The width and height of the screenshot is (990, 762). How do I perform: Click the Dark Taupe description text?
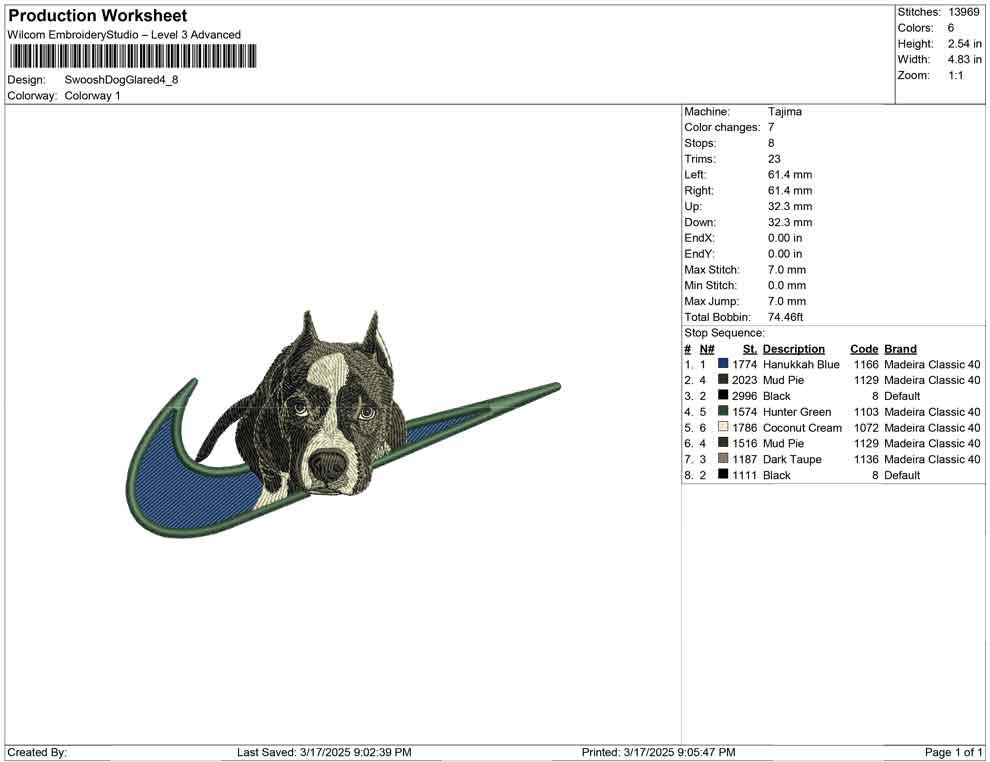pos(792,458)
